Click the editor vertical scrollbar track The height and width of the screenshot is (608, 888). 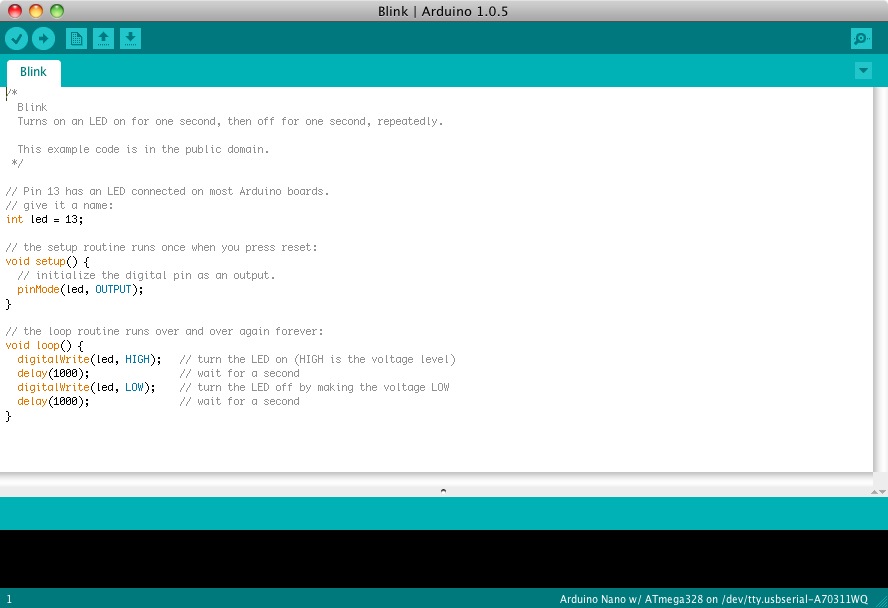[881, 279]
